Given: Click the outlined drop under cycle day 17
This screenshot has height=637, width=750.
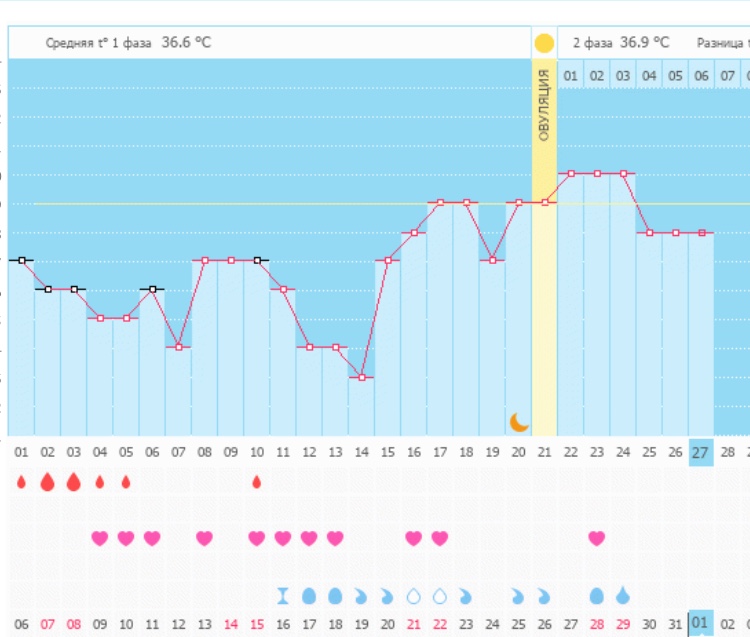Looking at the screenshot, I should [440, 596].
